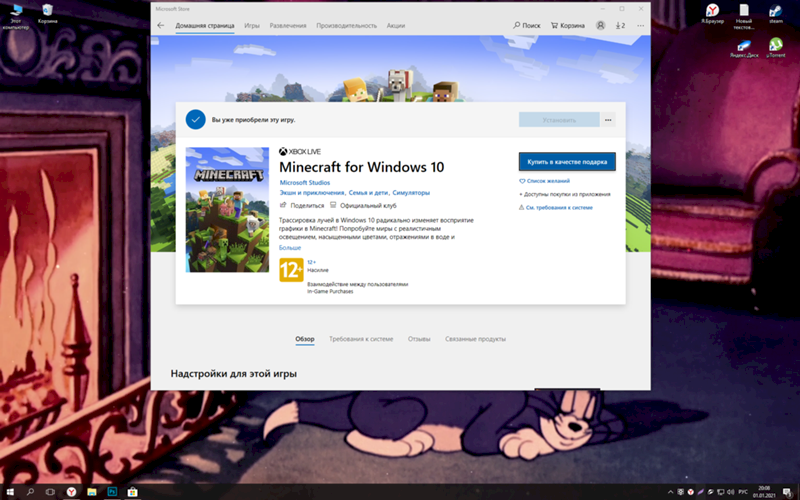This screenshot has height=500, width=800.
Task: Click the Minecraft for Windows 10 title
Action: 362,167
